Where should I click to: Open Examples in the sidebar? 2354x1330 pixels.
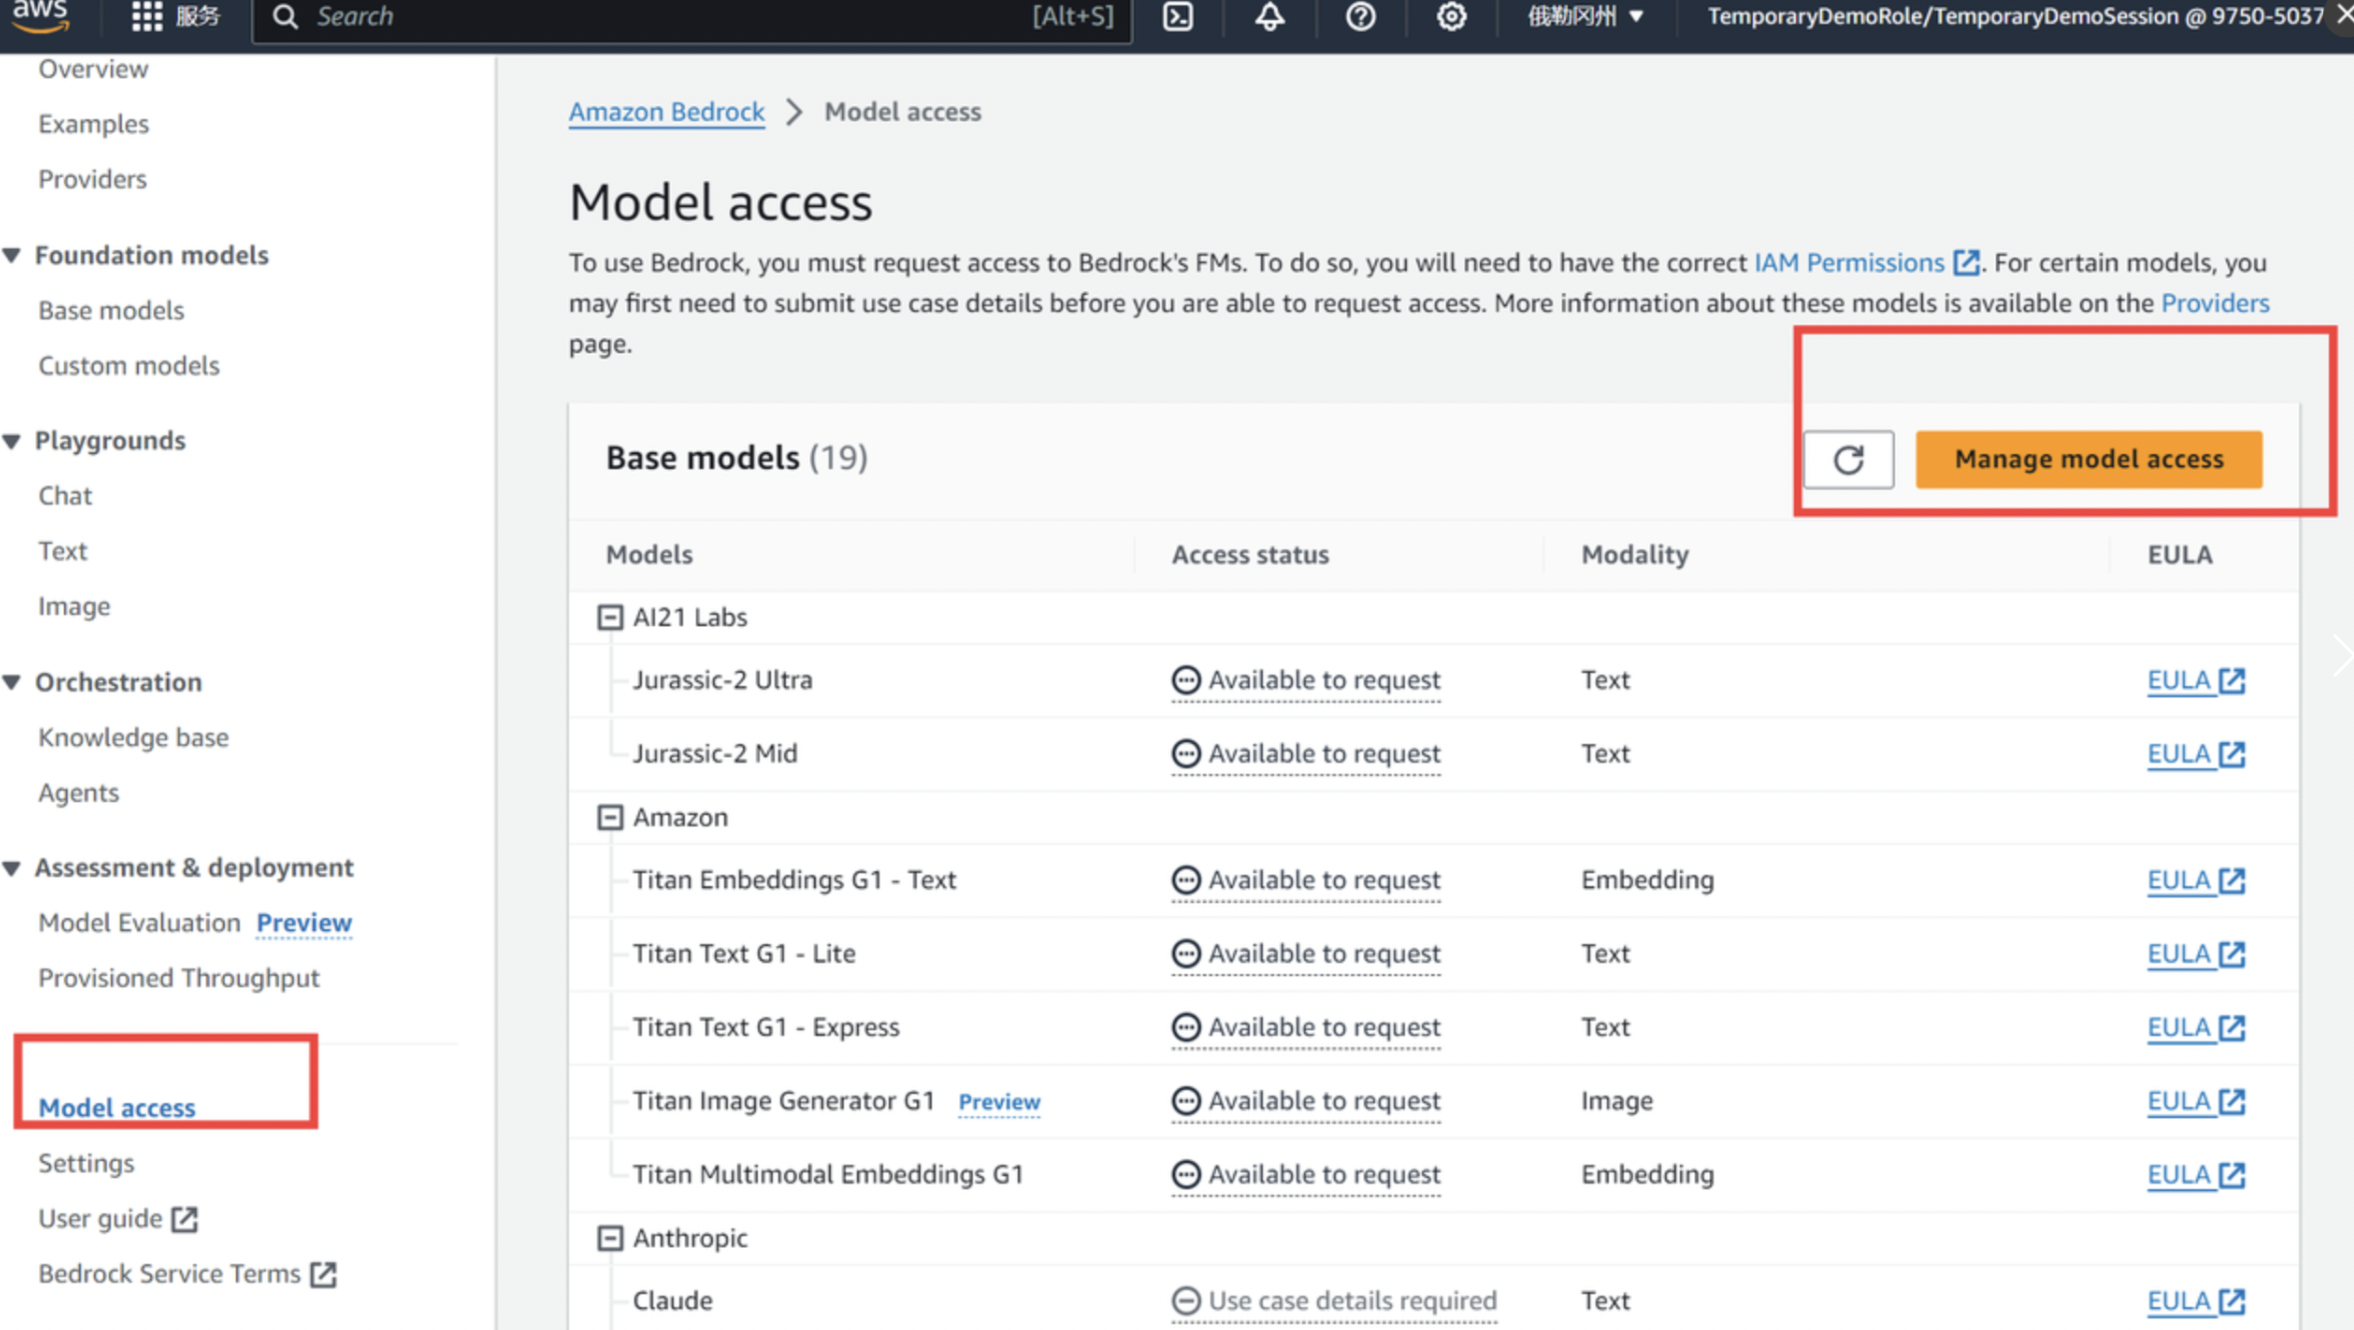[94, 124]
